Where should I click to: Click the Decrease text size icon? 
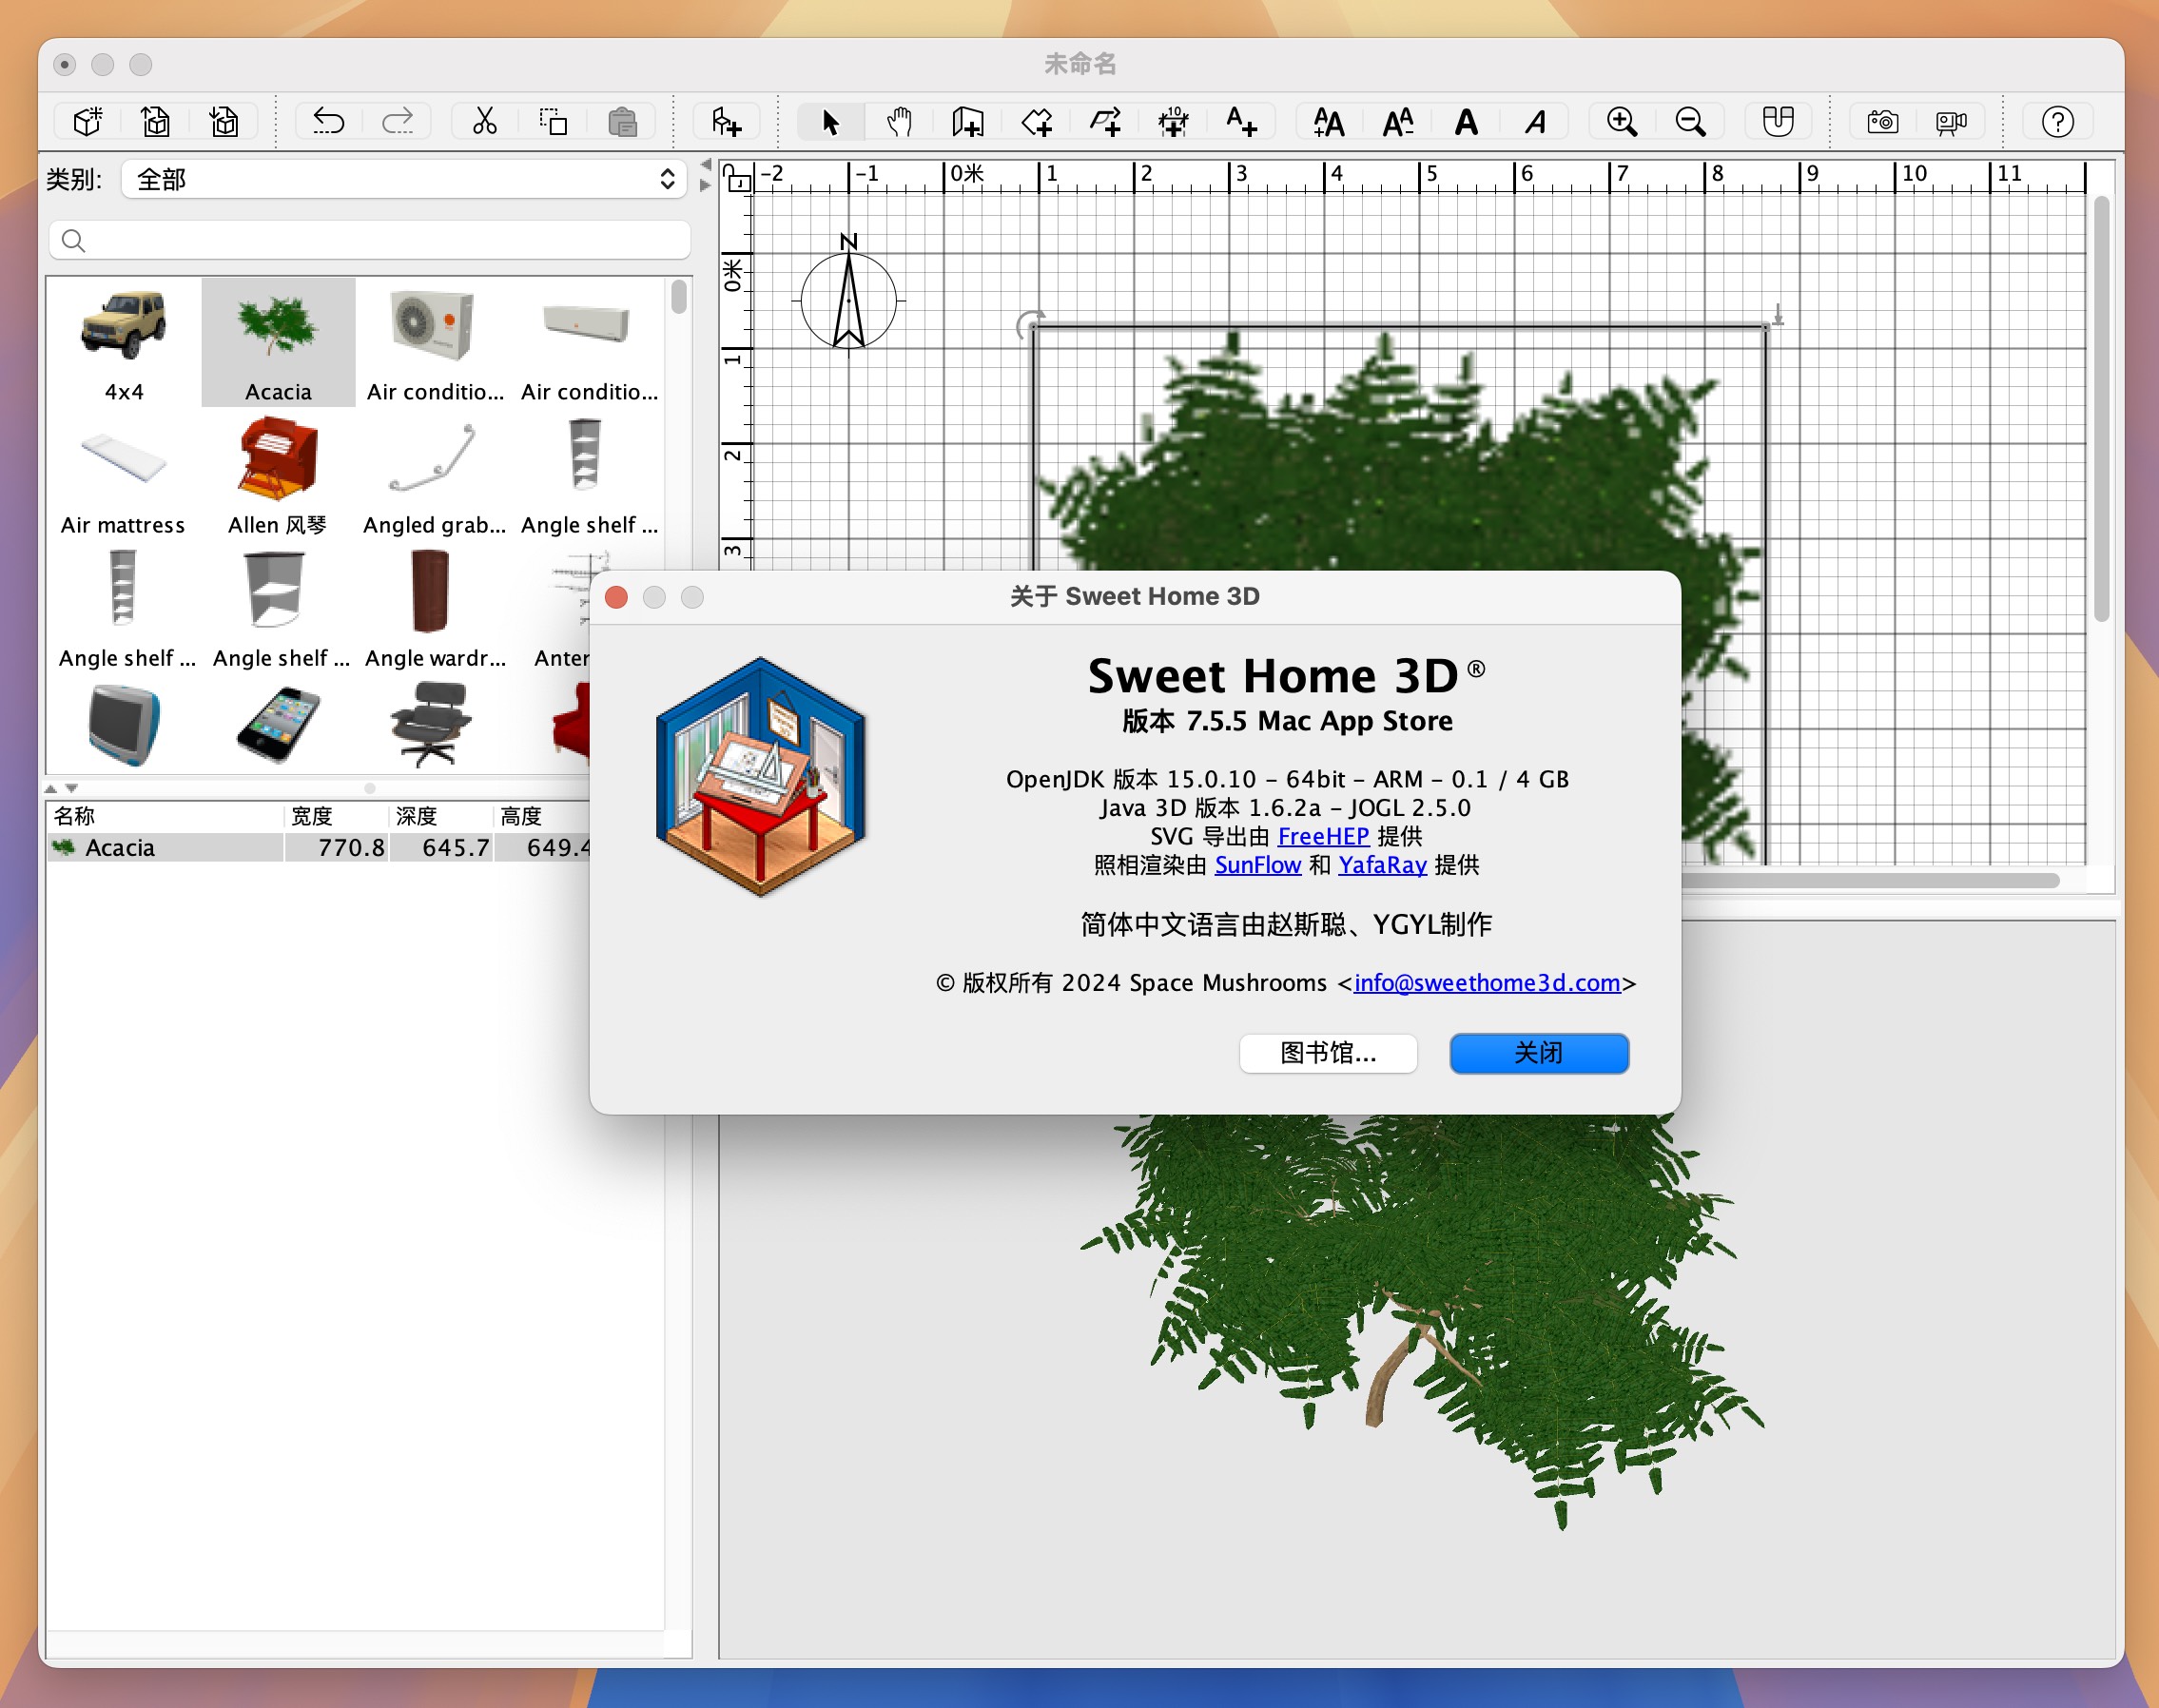(1398, 122)
